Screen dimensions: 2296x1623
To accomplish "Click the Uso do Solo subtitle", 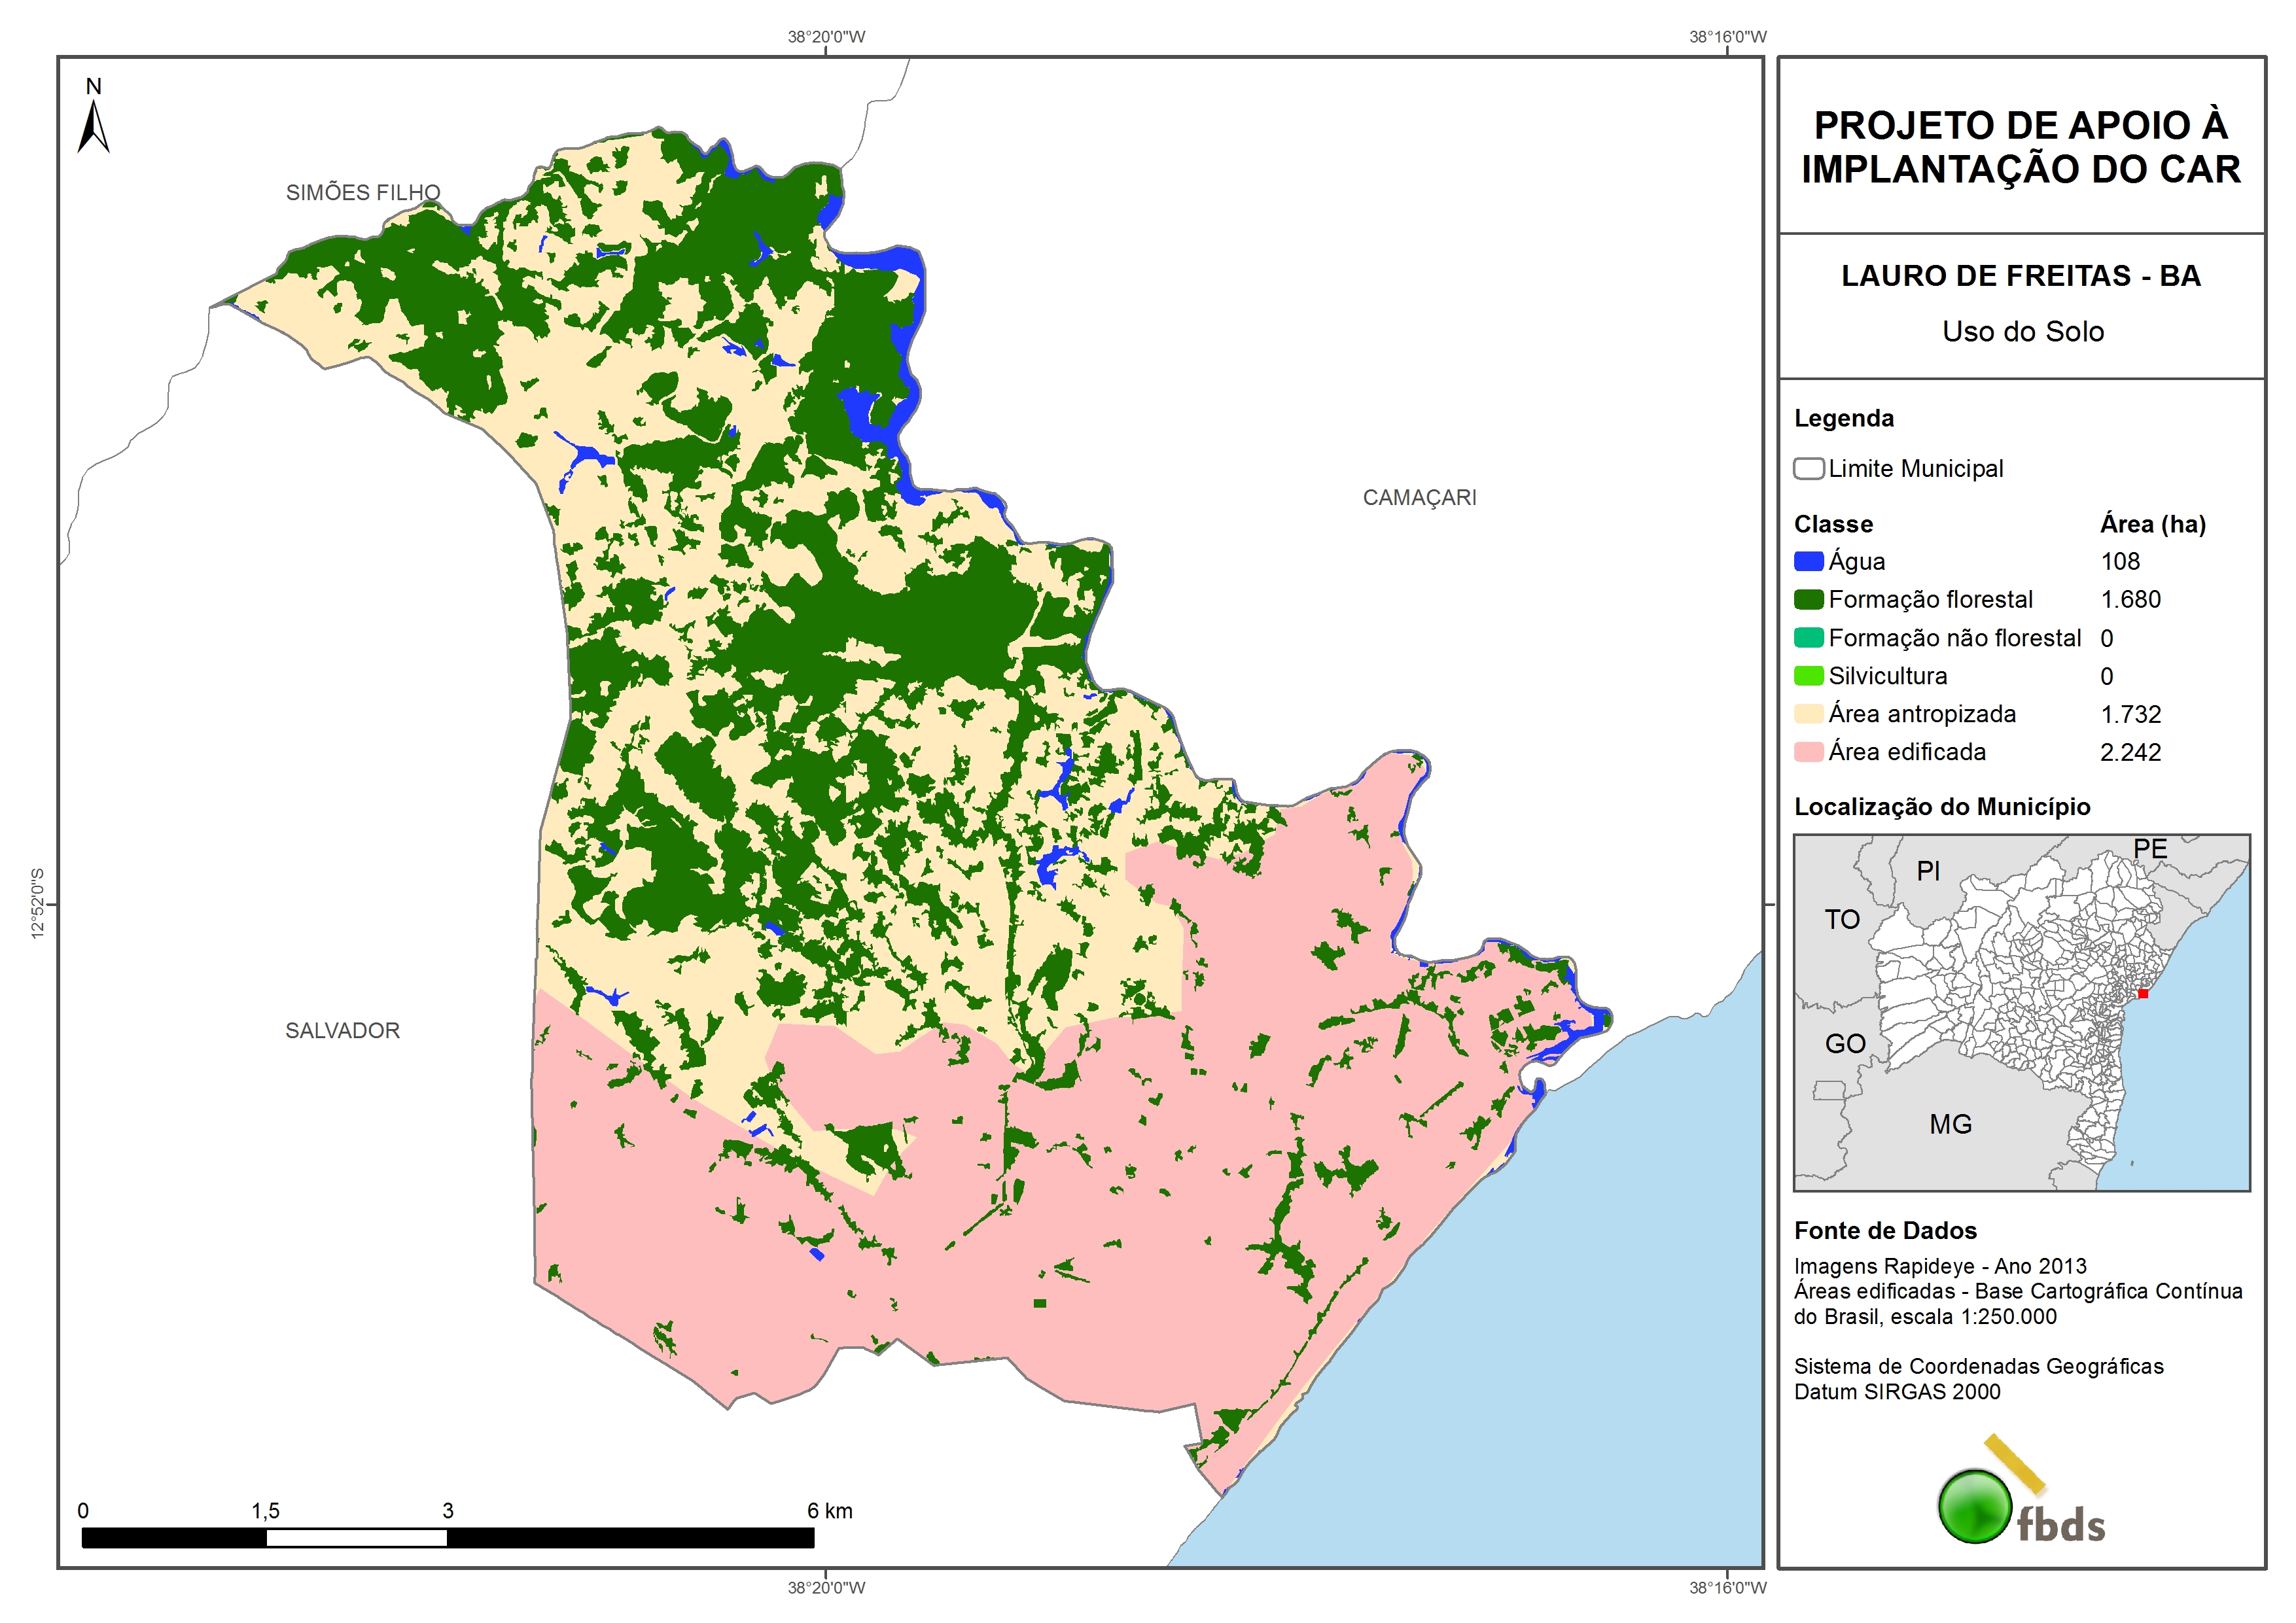I will (x=2022, y=332).
